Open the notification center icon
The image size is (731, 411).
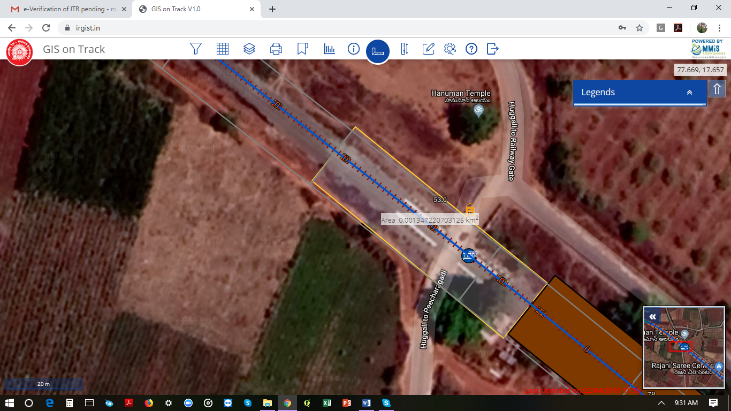tap(713, 403)
